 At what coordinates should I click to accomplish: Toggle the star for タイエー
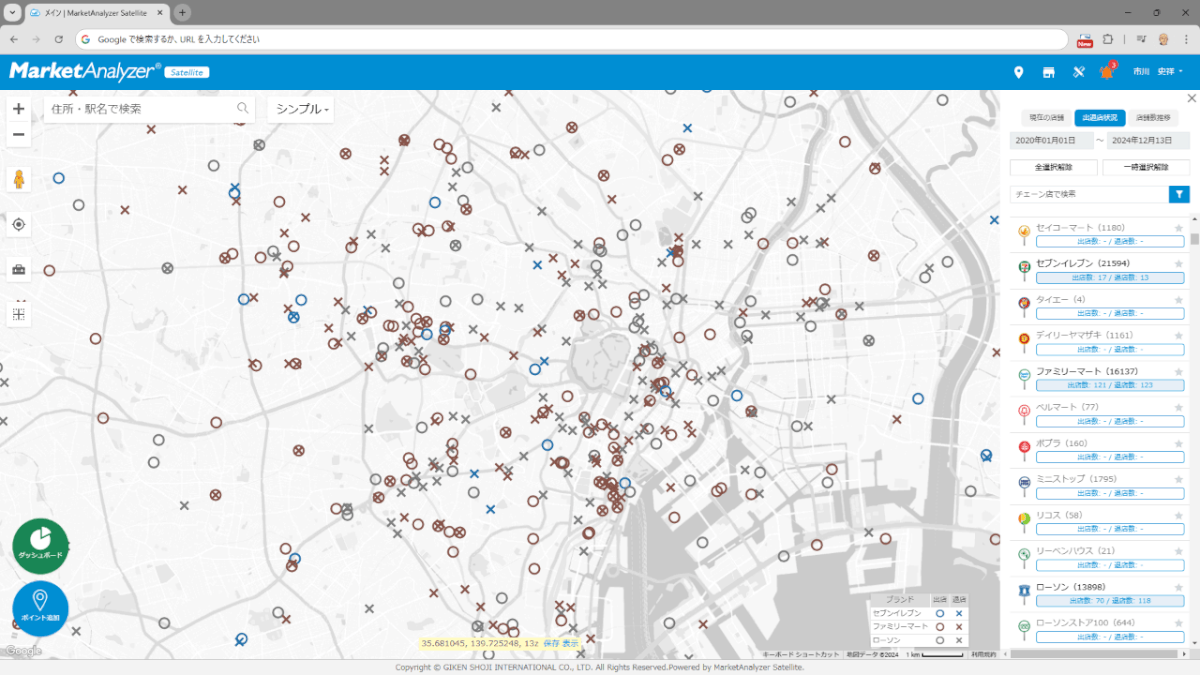pos(1179,302)
